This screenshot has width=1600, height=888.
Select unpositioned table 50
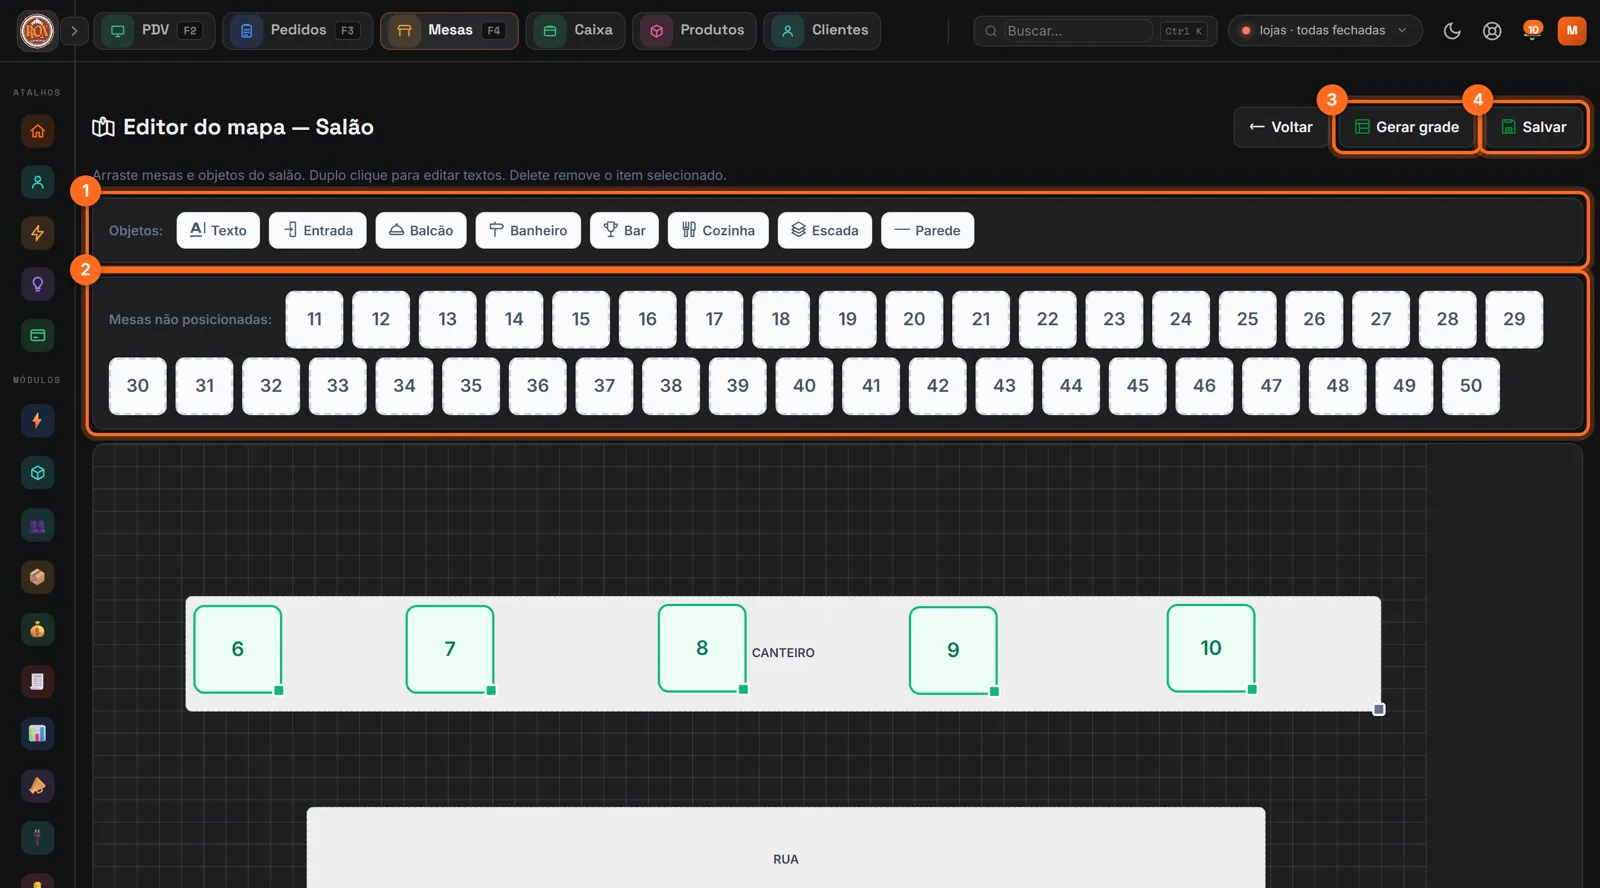(x=1471, y=386)
